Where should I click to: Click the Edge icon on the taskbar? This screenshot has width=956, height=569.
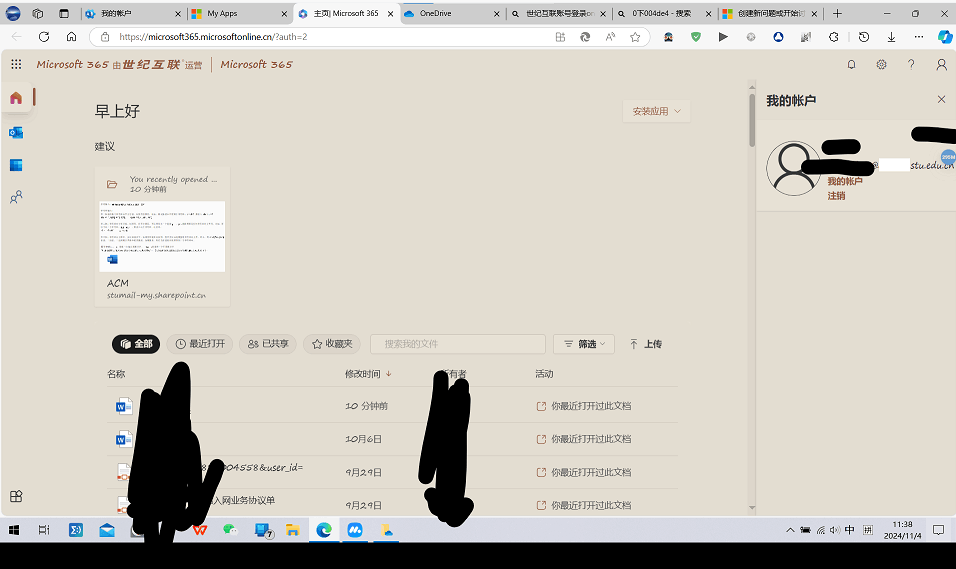coord(324,530)
